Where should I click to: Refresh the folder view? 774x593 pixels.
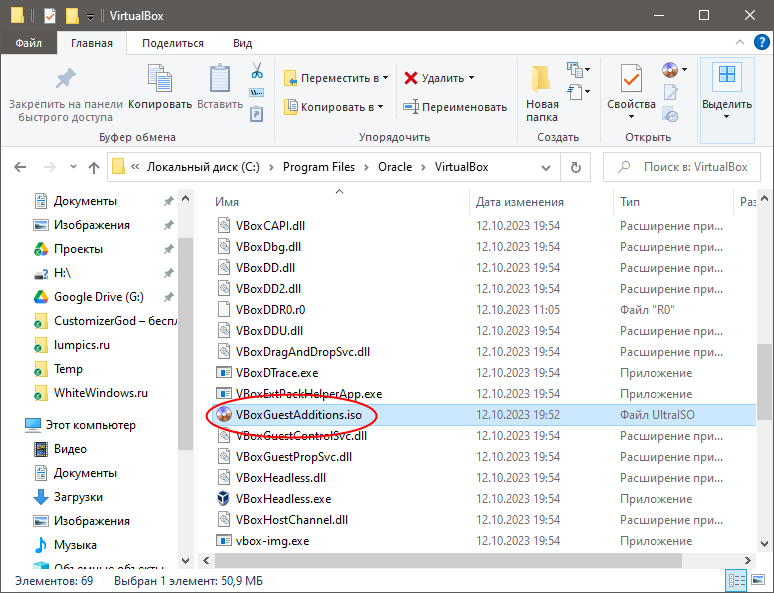click(x=576, y=167)
